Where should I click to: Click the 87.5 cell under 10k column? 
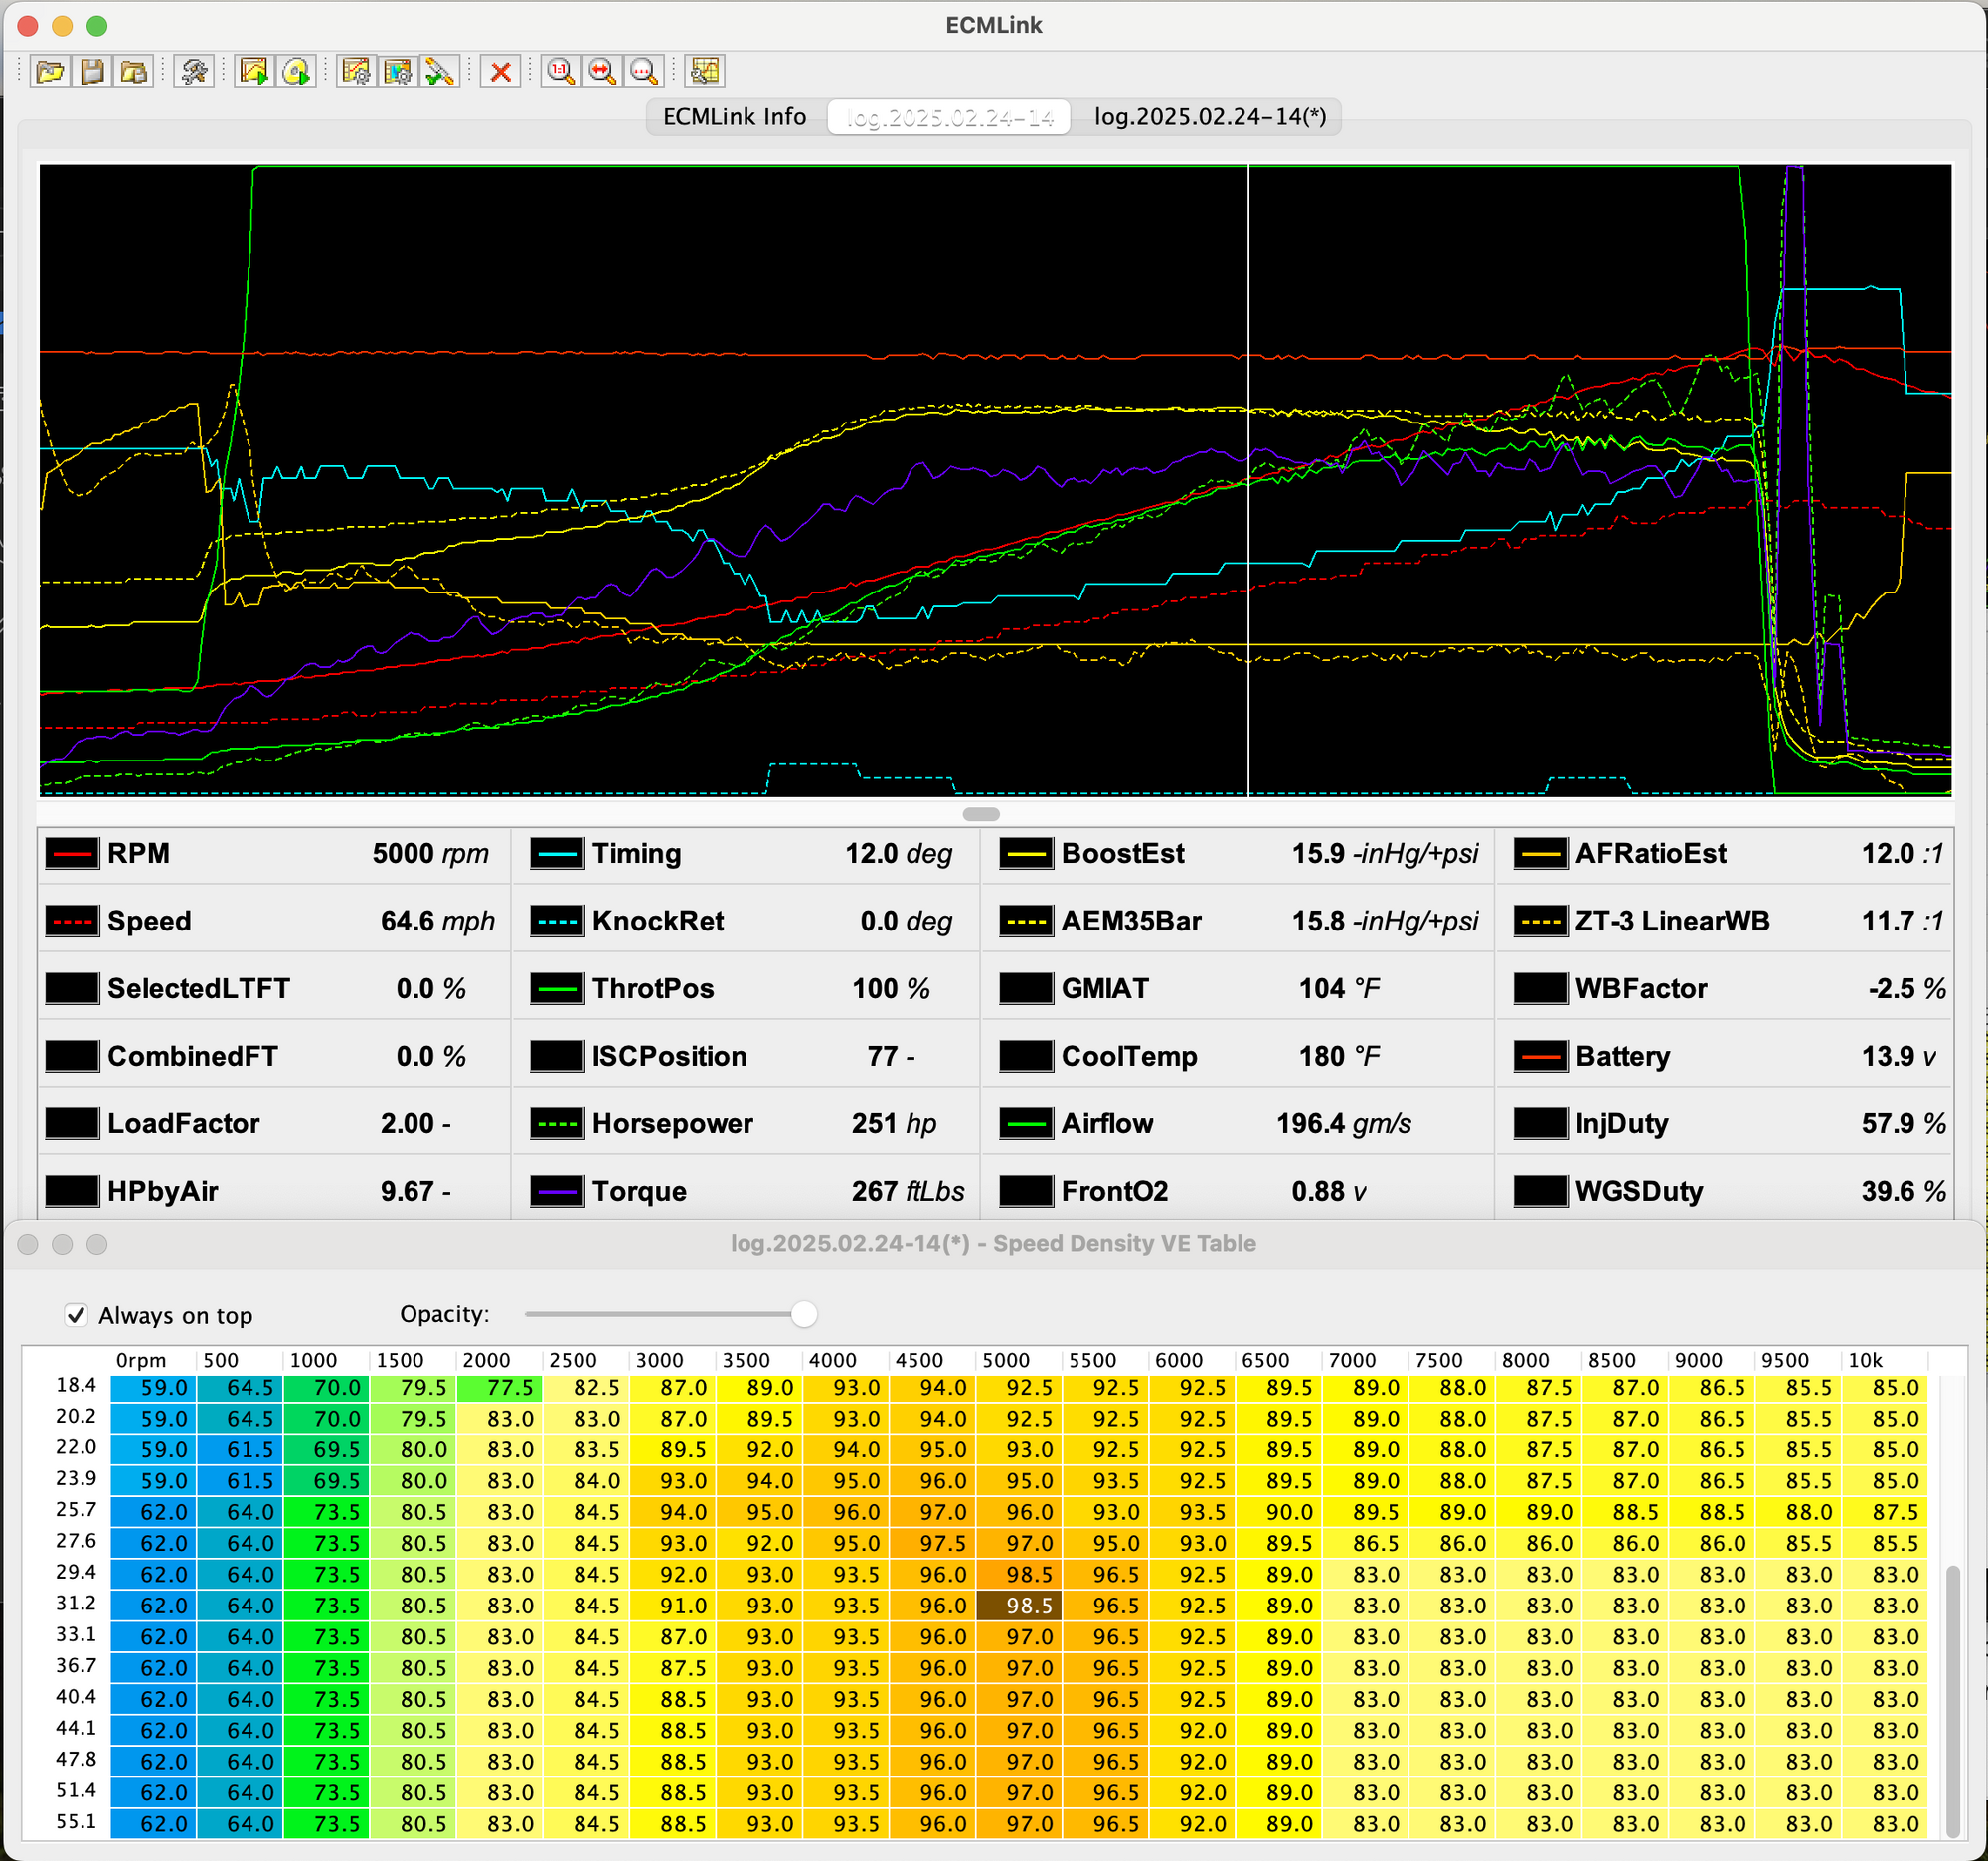[x=1885, y=1512]
